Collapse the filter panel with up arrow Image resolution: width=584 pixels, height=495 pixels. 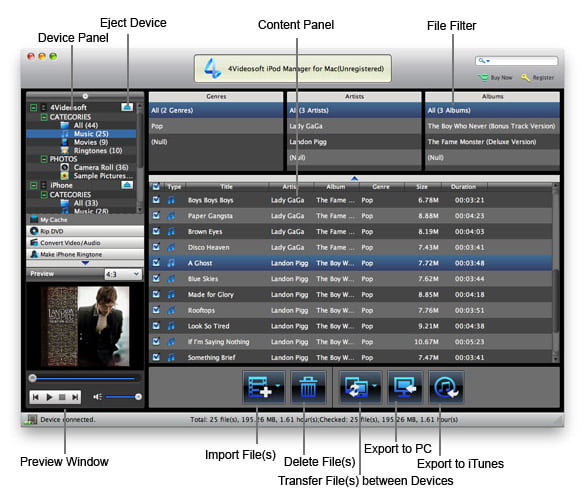coord(354,178)
